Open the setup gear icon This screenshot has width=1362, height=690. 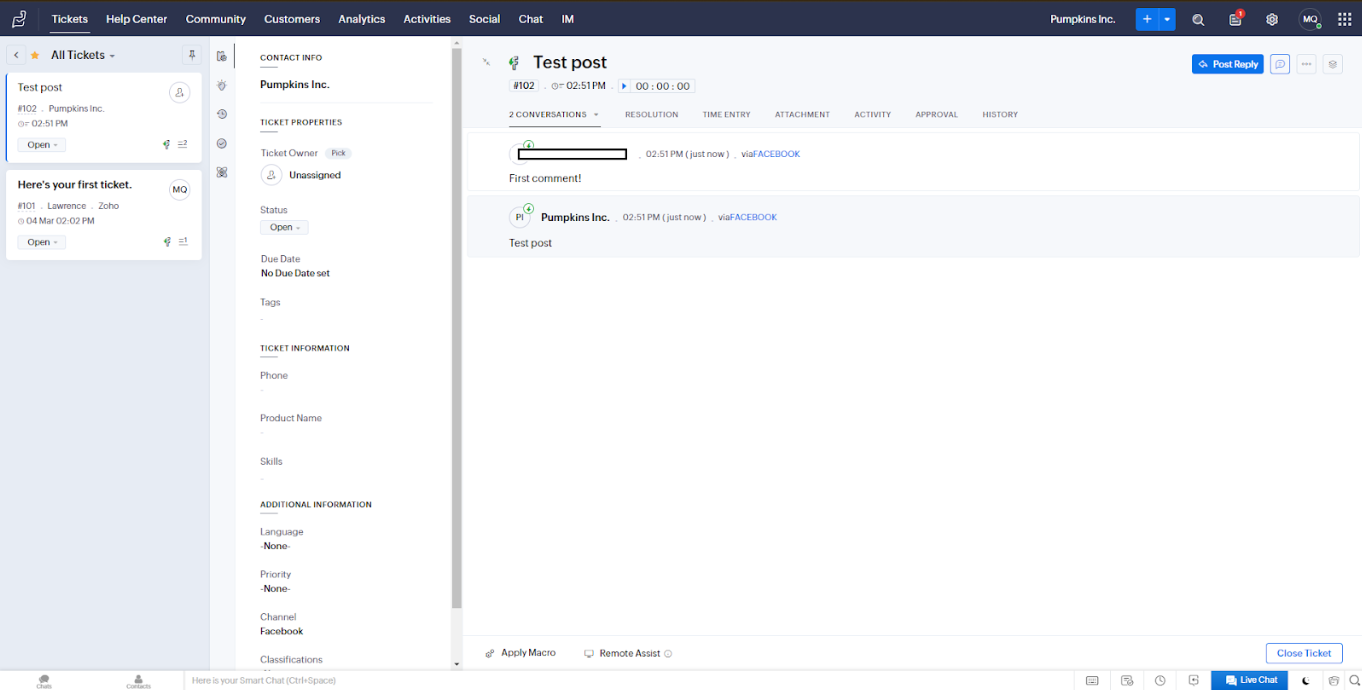click(x=1272, y=19)
